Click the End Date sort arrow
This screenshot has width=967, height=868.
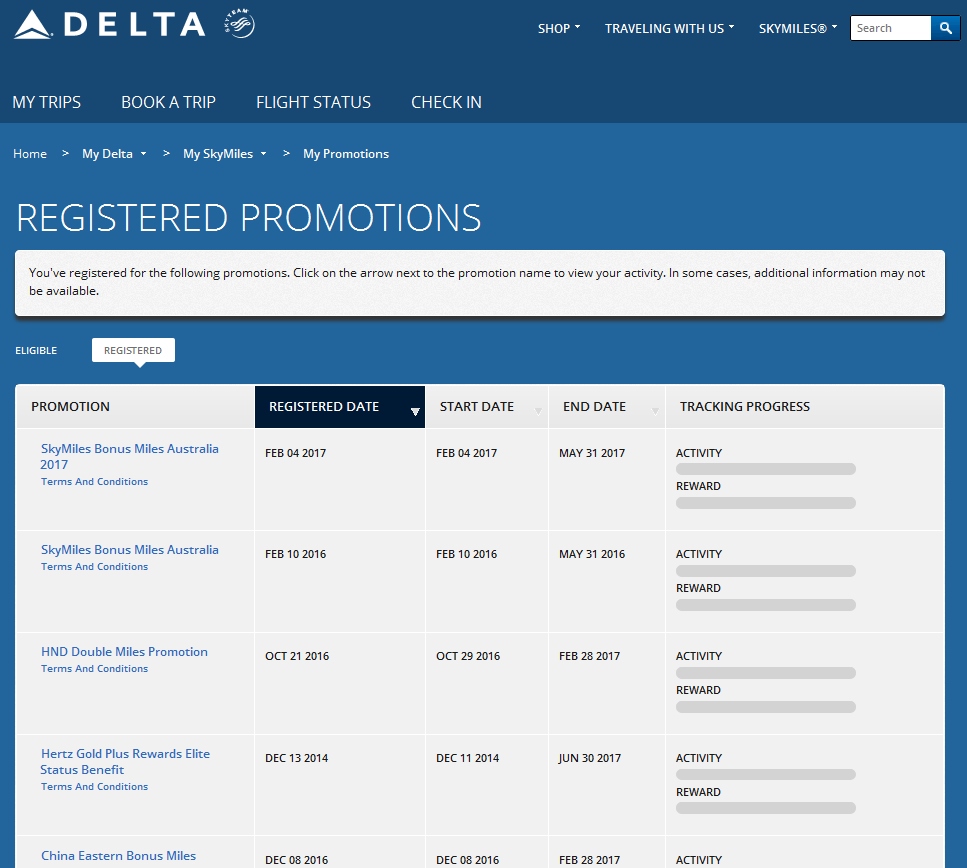point(656,411)
